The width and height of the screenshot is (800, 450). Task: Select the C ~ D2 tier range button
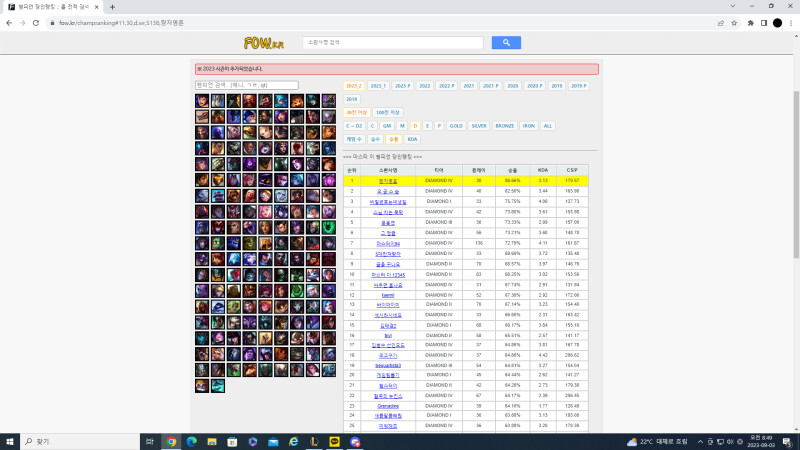point(354,126)
